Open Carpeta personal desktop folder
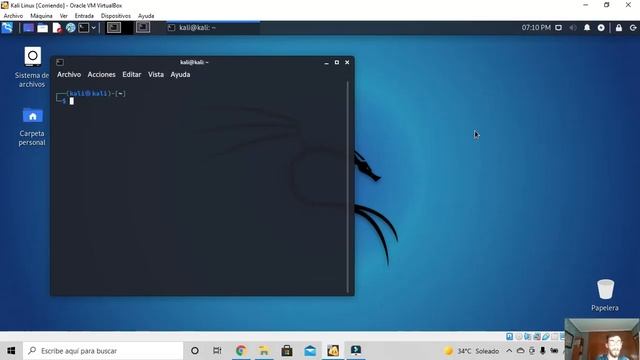 [x=32, y=127]
